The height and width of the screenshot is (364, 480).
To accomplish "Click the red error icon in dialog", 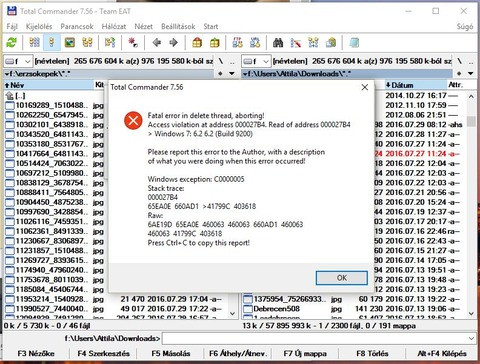I will 133,120.
